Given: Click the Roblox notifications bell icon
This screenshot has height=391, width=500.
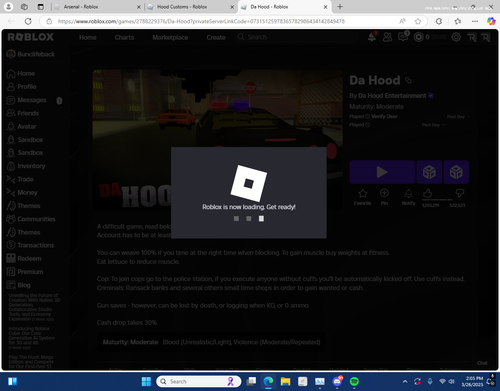Looking at the screenshot, I should [x=372, y=37].
